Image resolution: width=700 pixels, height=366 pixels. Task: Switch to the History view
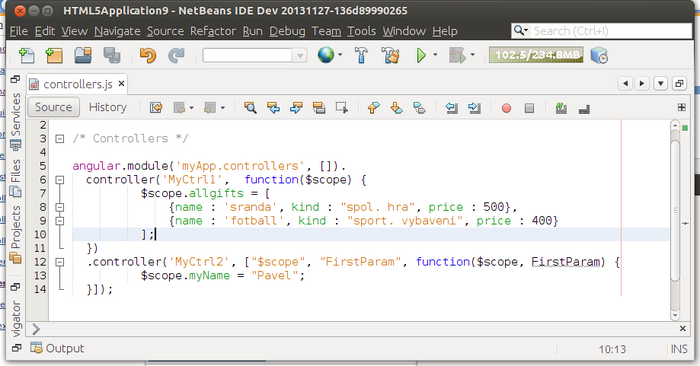108,107
